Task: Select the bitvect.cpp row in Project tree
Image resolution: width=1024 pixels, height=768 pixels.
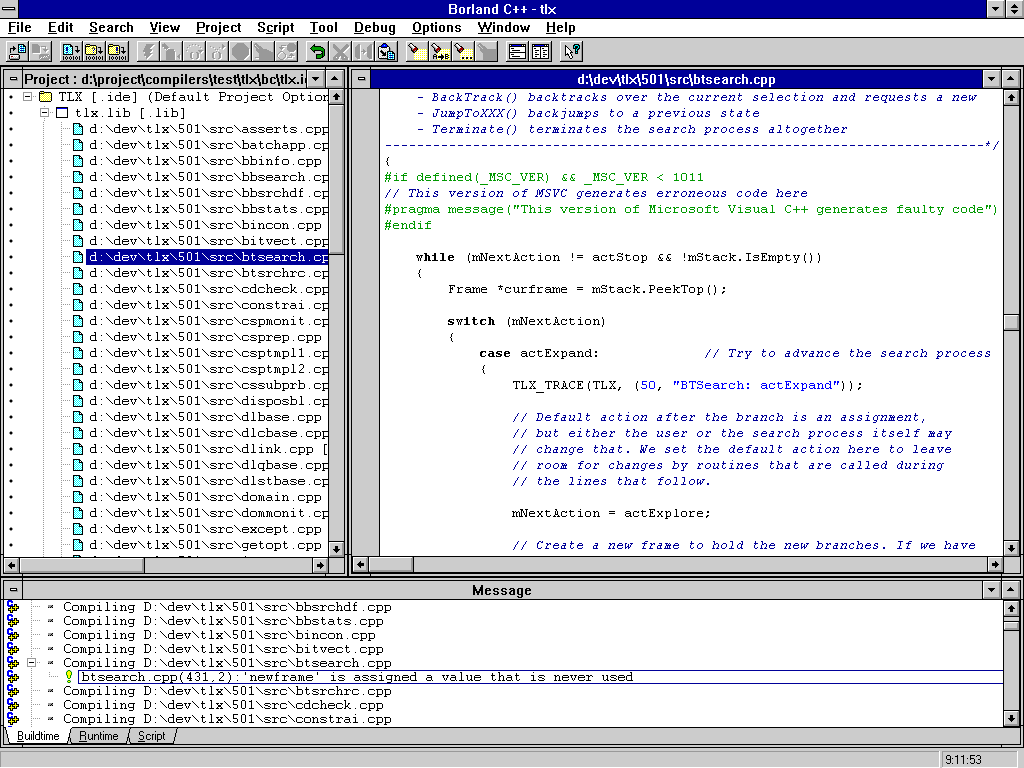Action: [208, 241]
